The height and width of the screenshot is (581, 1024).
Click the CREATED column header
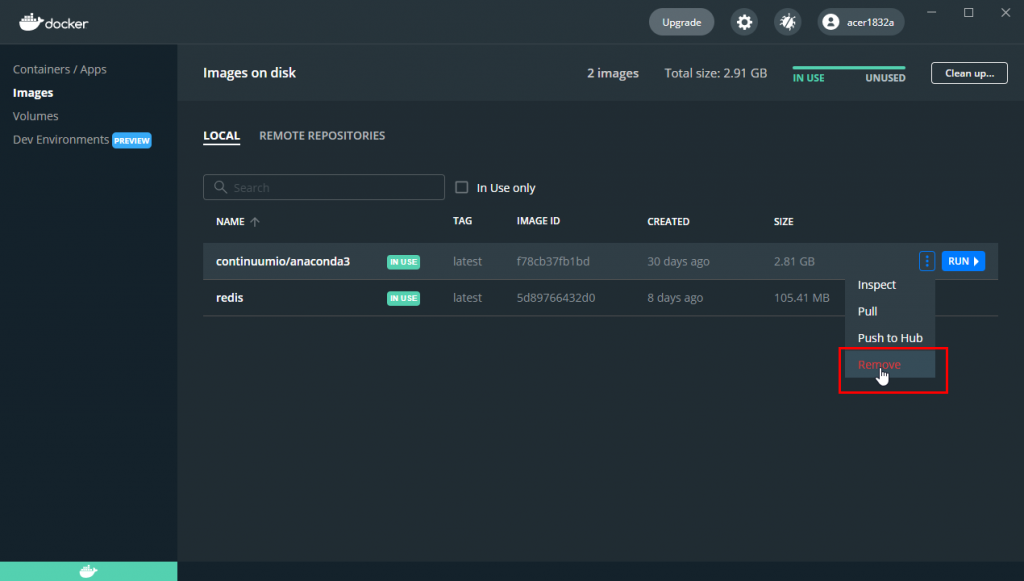pyautogui.click(x=668, y=222)
